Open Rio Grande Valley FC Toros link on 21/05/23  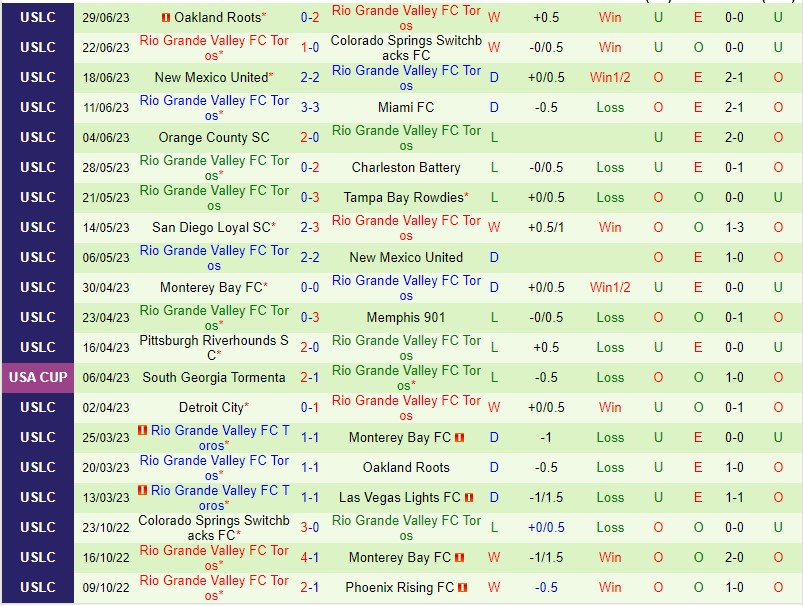[x=214, y=197]
